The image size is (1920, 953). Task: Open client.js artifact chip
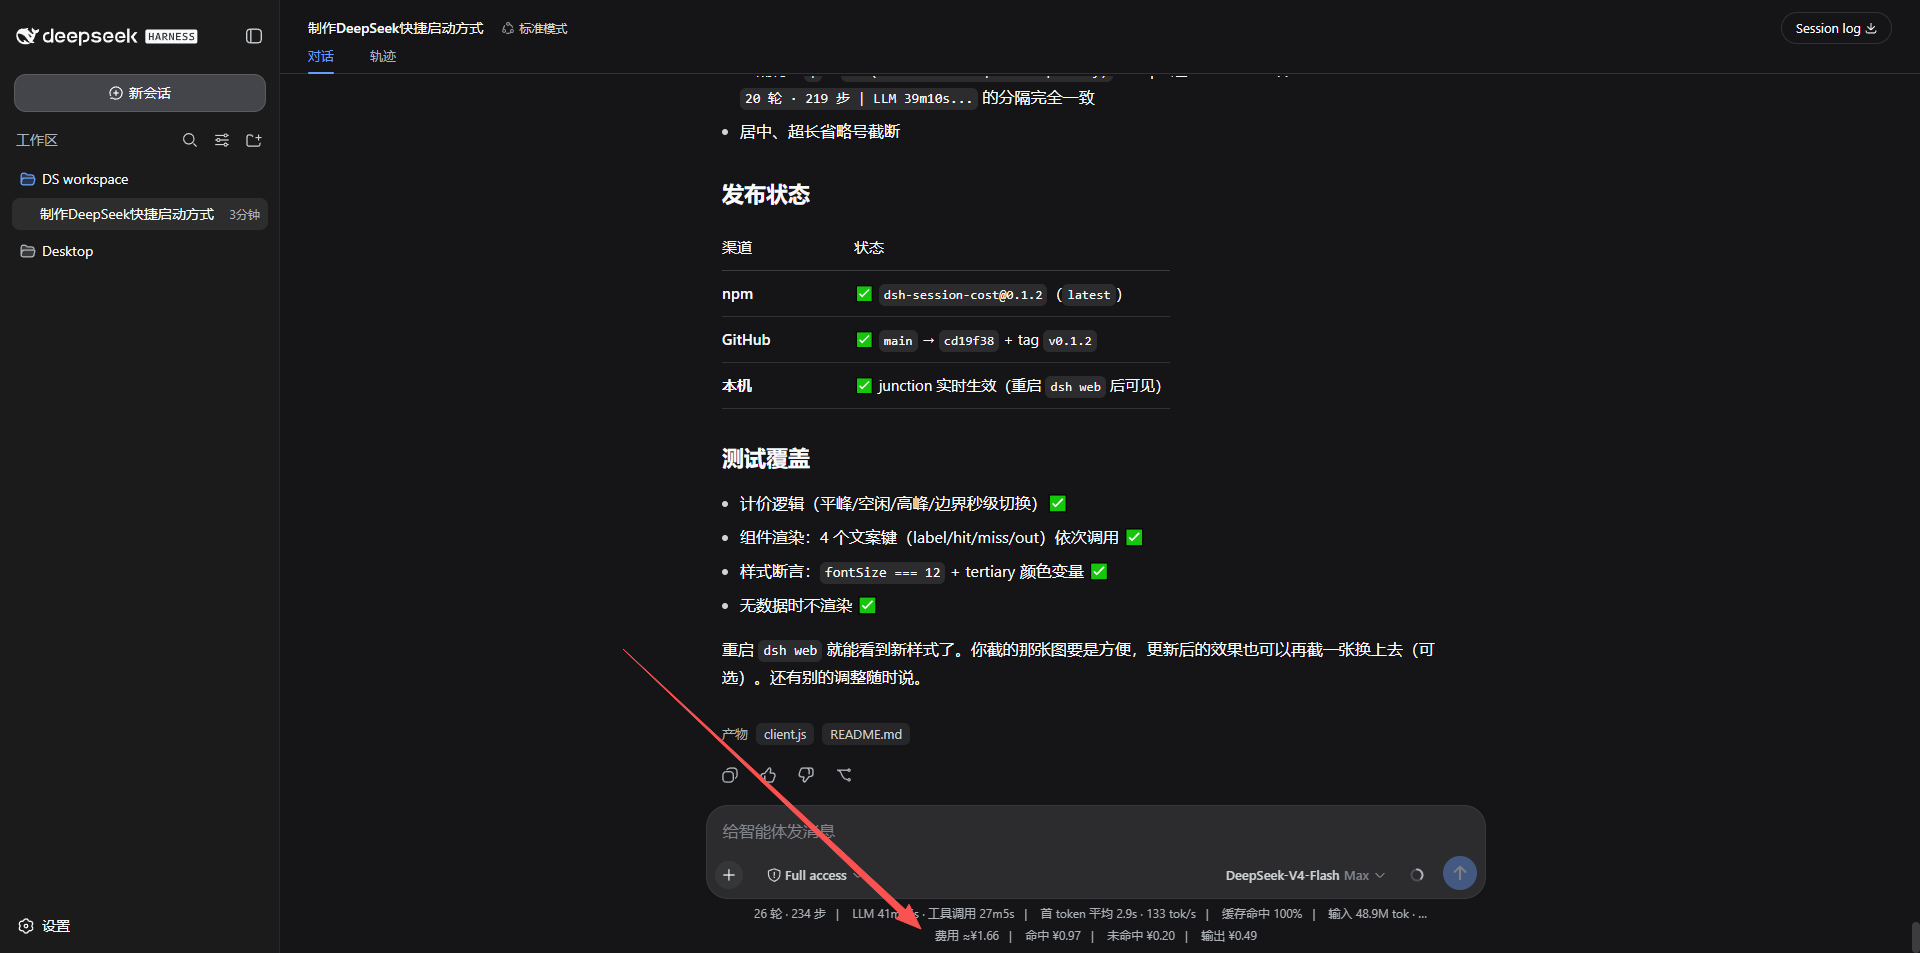click(x=785, y=734)
